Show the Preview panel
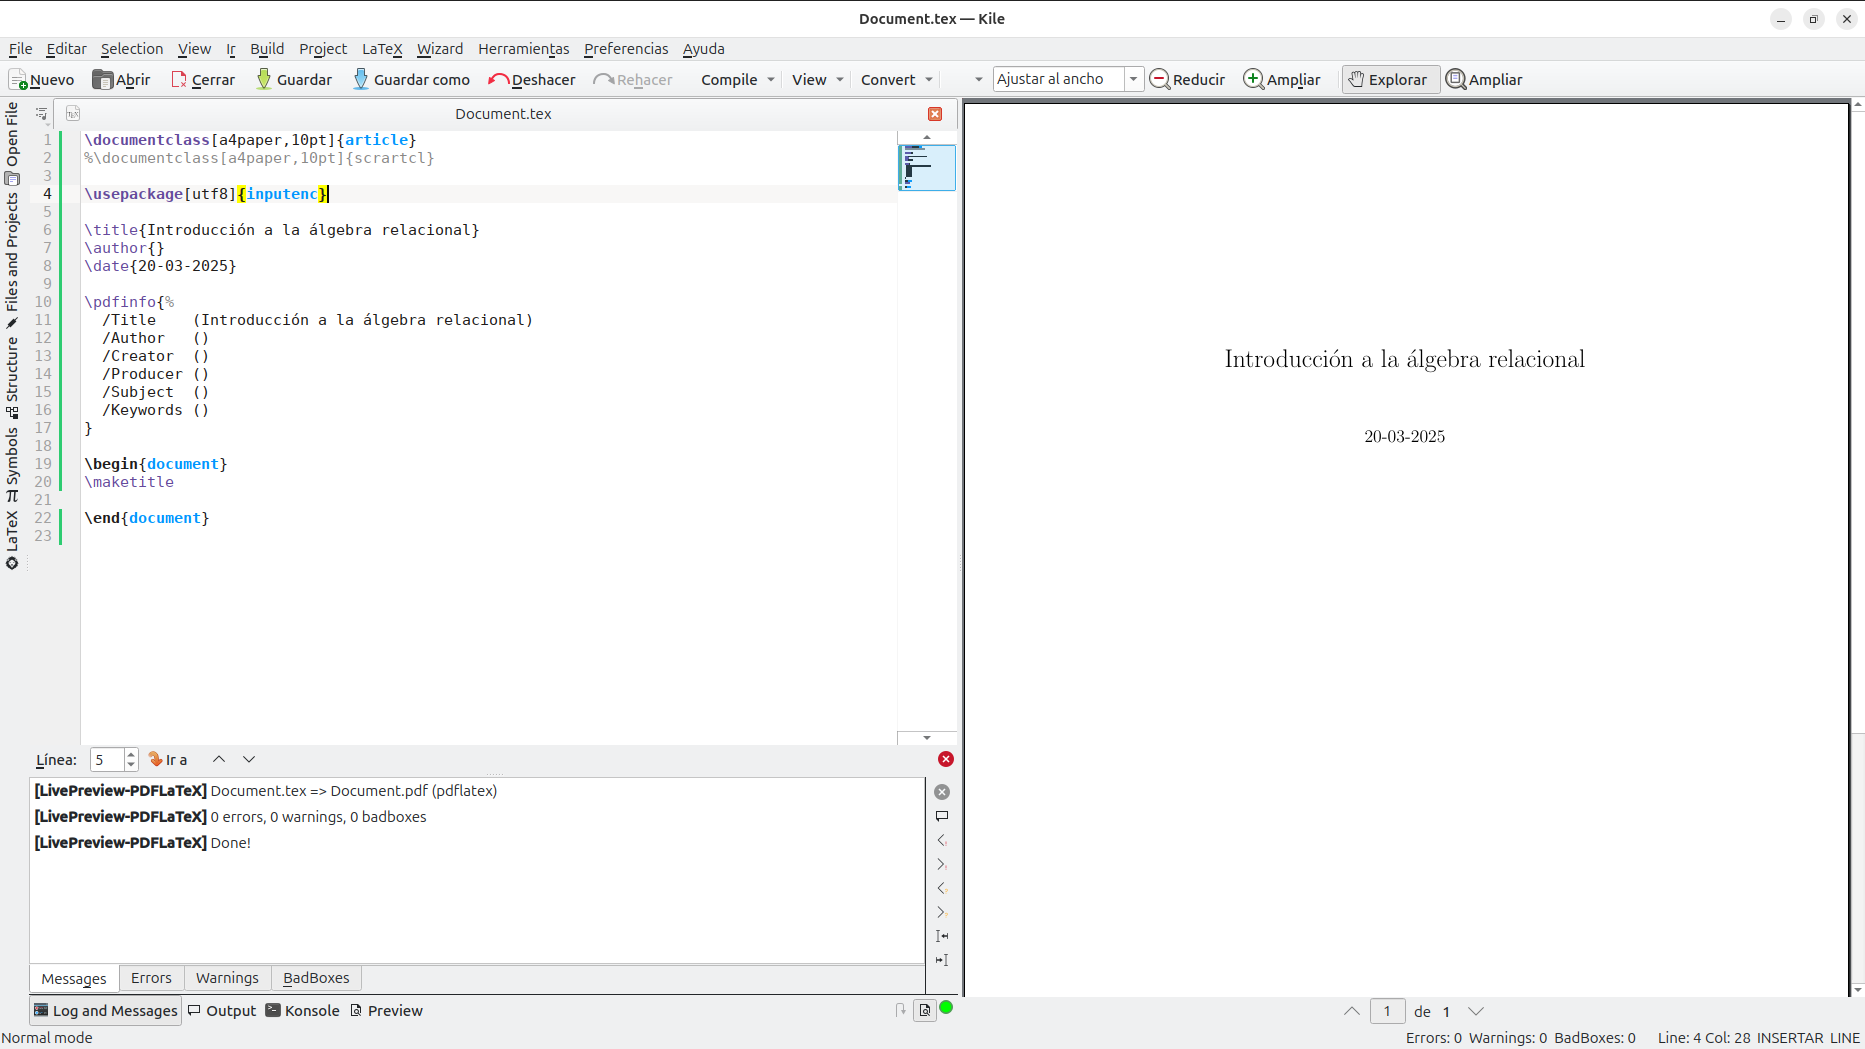This screenshot has height=1049, width=1865. coord(386,1011)
